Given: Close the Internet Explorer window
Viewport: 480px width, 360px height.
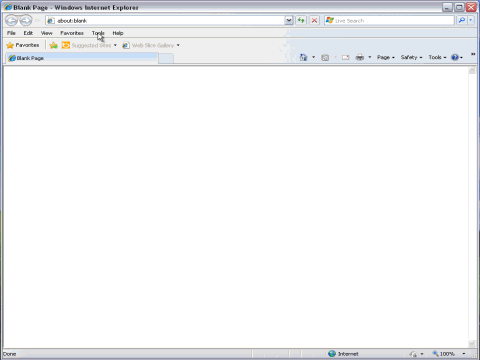Looking at the screenshot, I should 471,7.
